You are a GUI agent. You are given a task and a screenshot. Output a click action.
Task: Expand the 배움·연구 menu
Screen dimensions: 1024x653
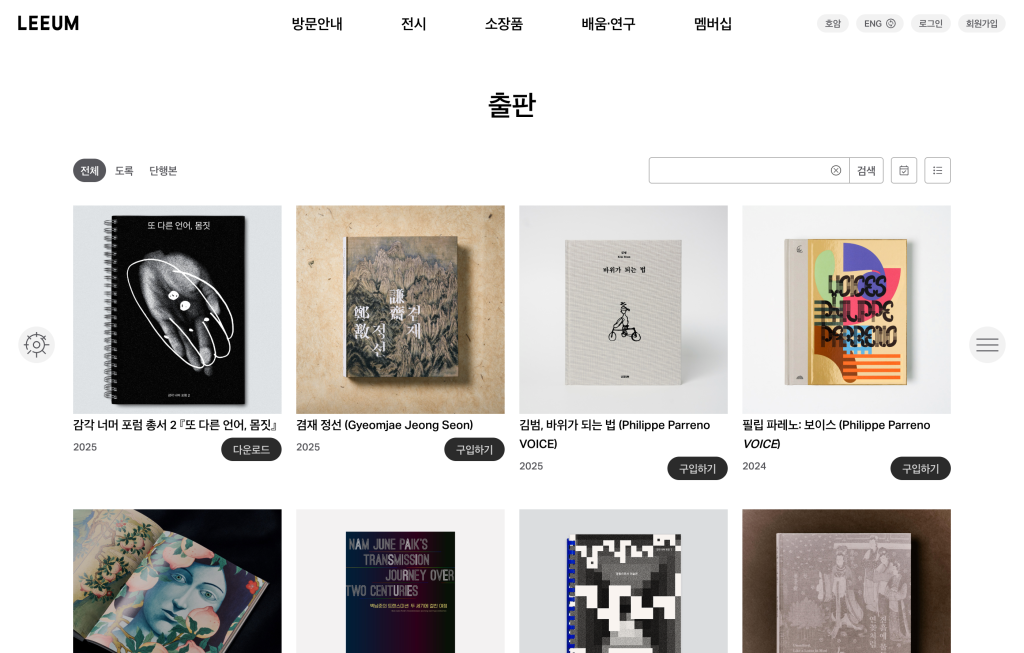point(608,24)
